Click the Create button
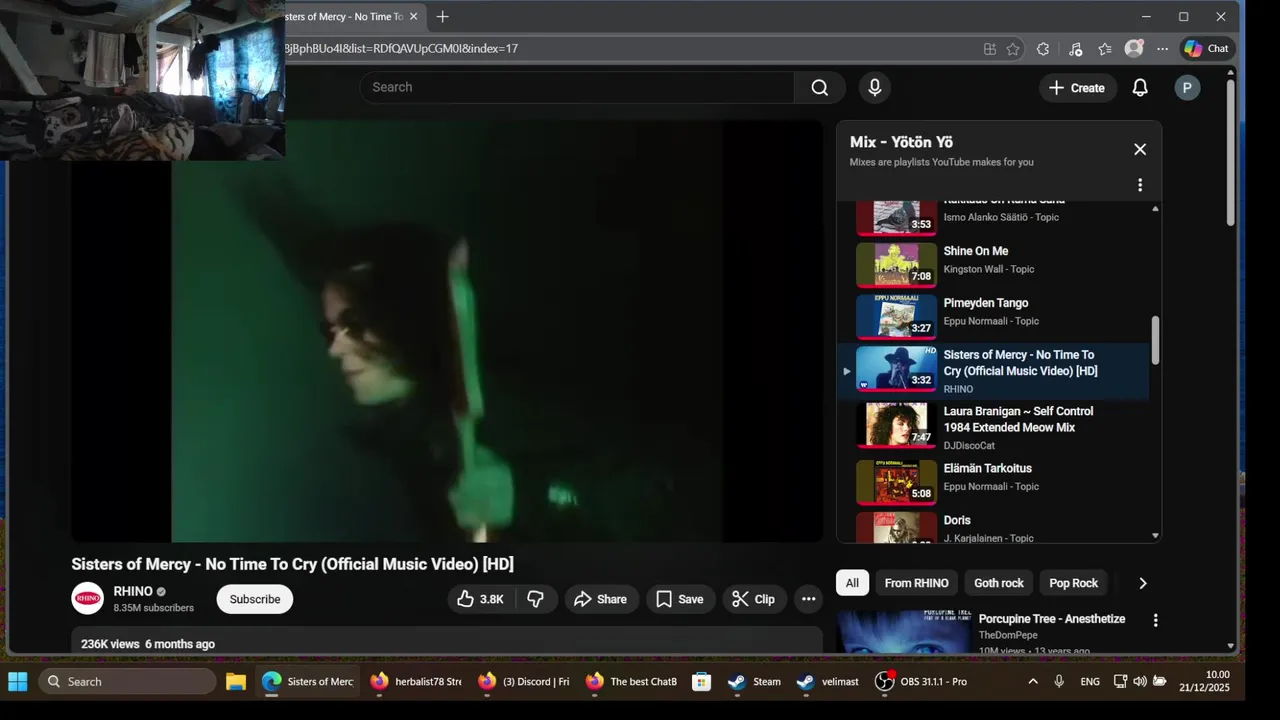 [x=1076, y=88]
